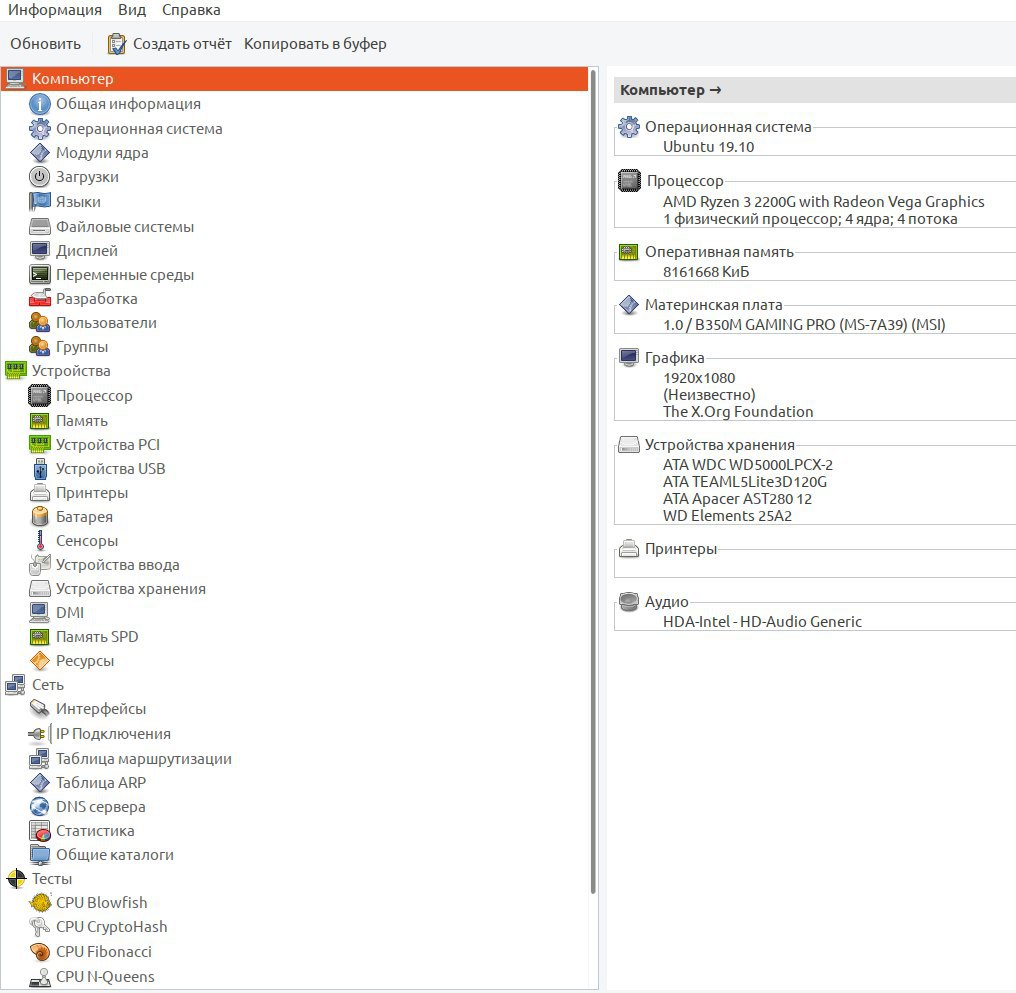Click the 1920x1080 resolution value
This screenshot has width=1016, height=993.
(698, 378)
